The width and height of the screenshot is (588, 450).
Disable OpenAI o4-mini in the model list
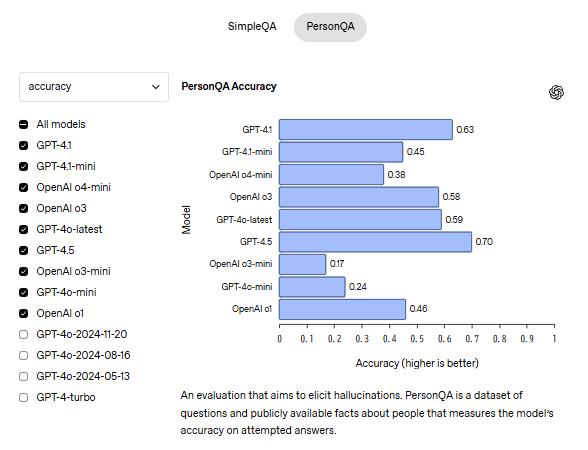coord(24,188)
